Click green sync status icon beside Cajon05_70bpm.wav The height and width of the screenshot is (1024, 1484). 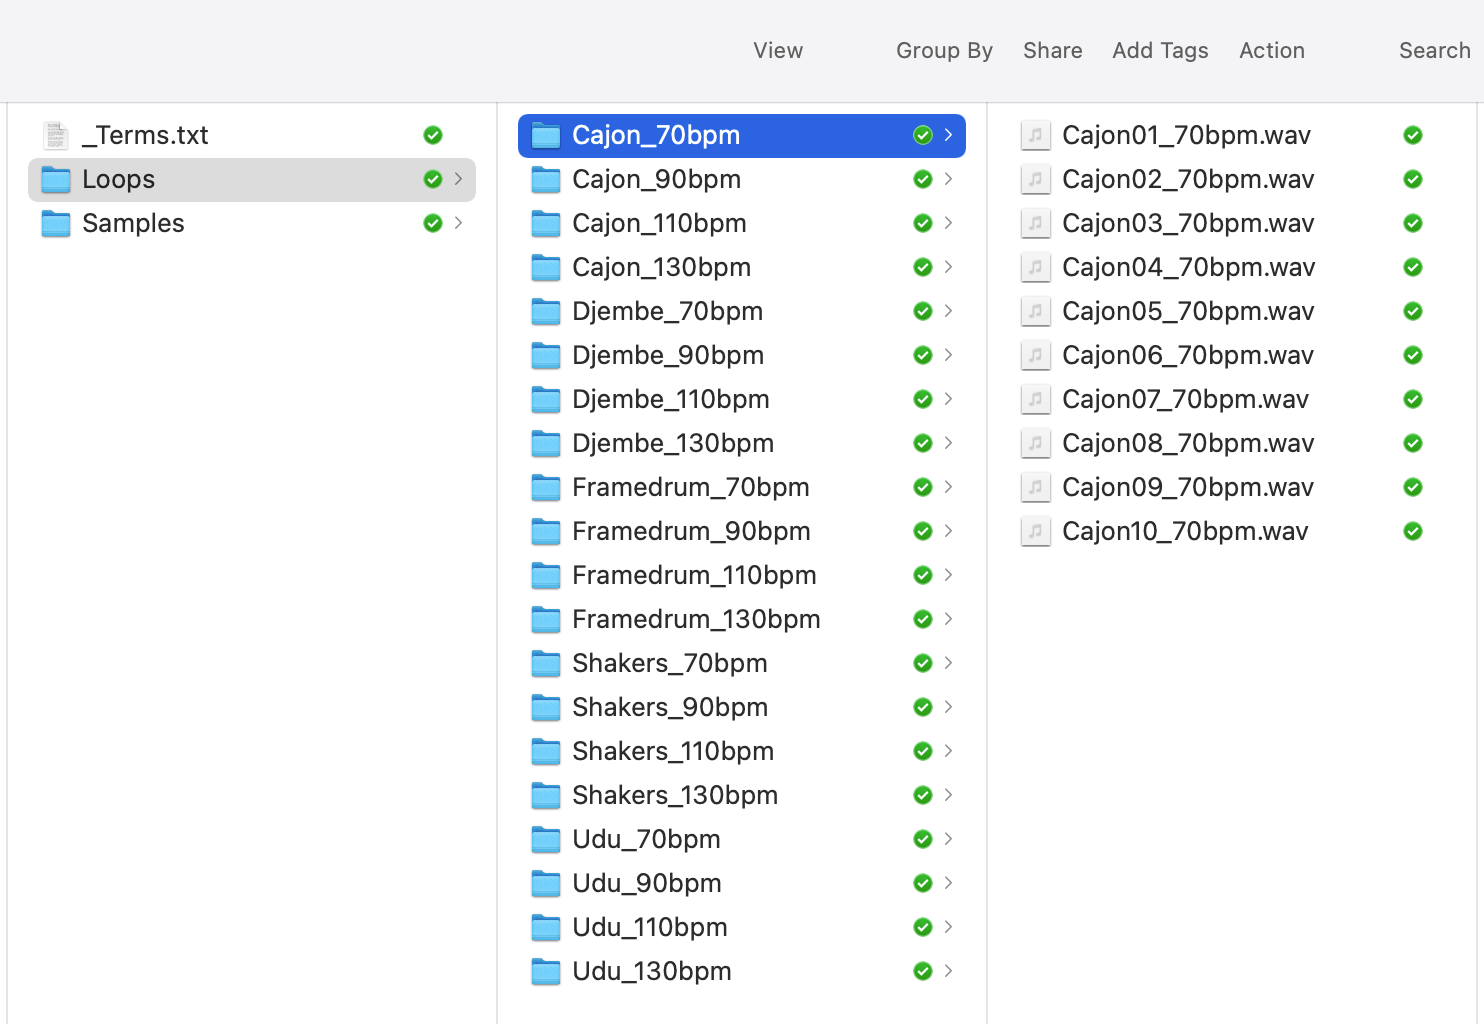1412,311
